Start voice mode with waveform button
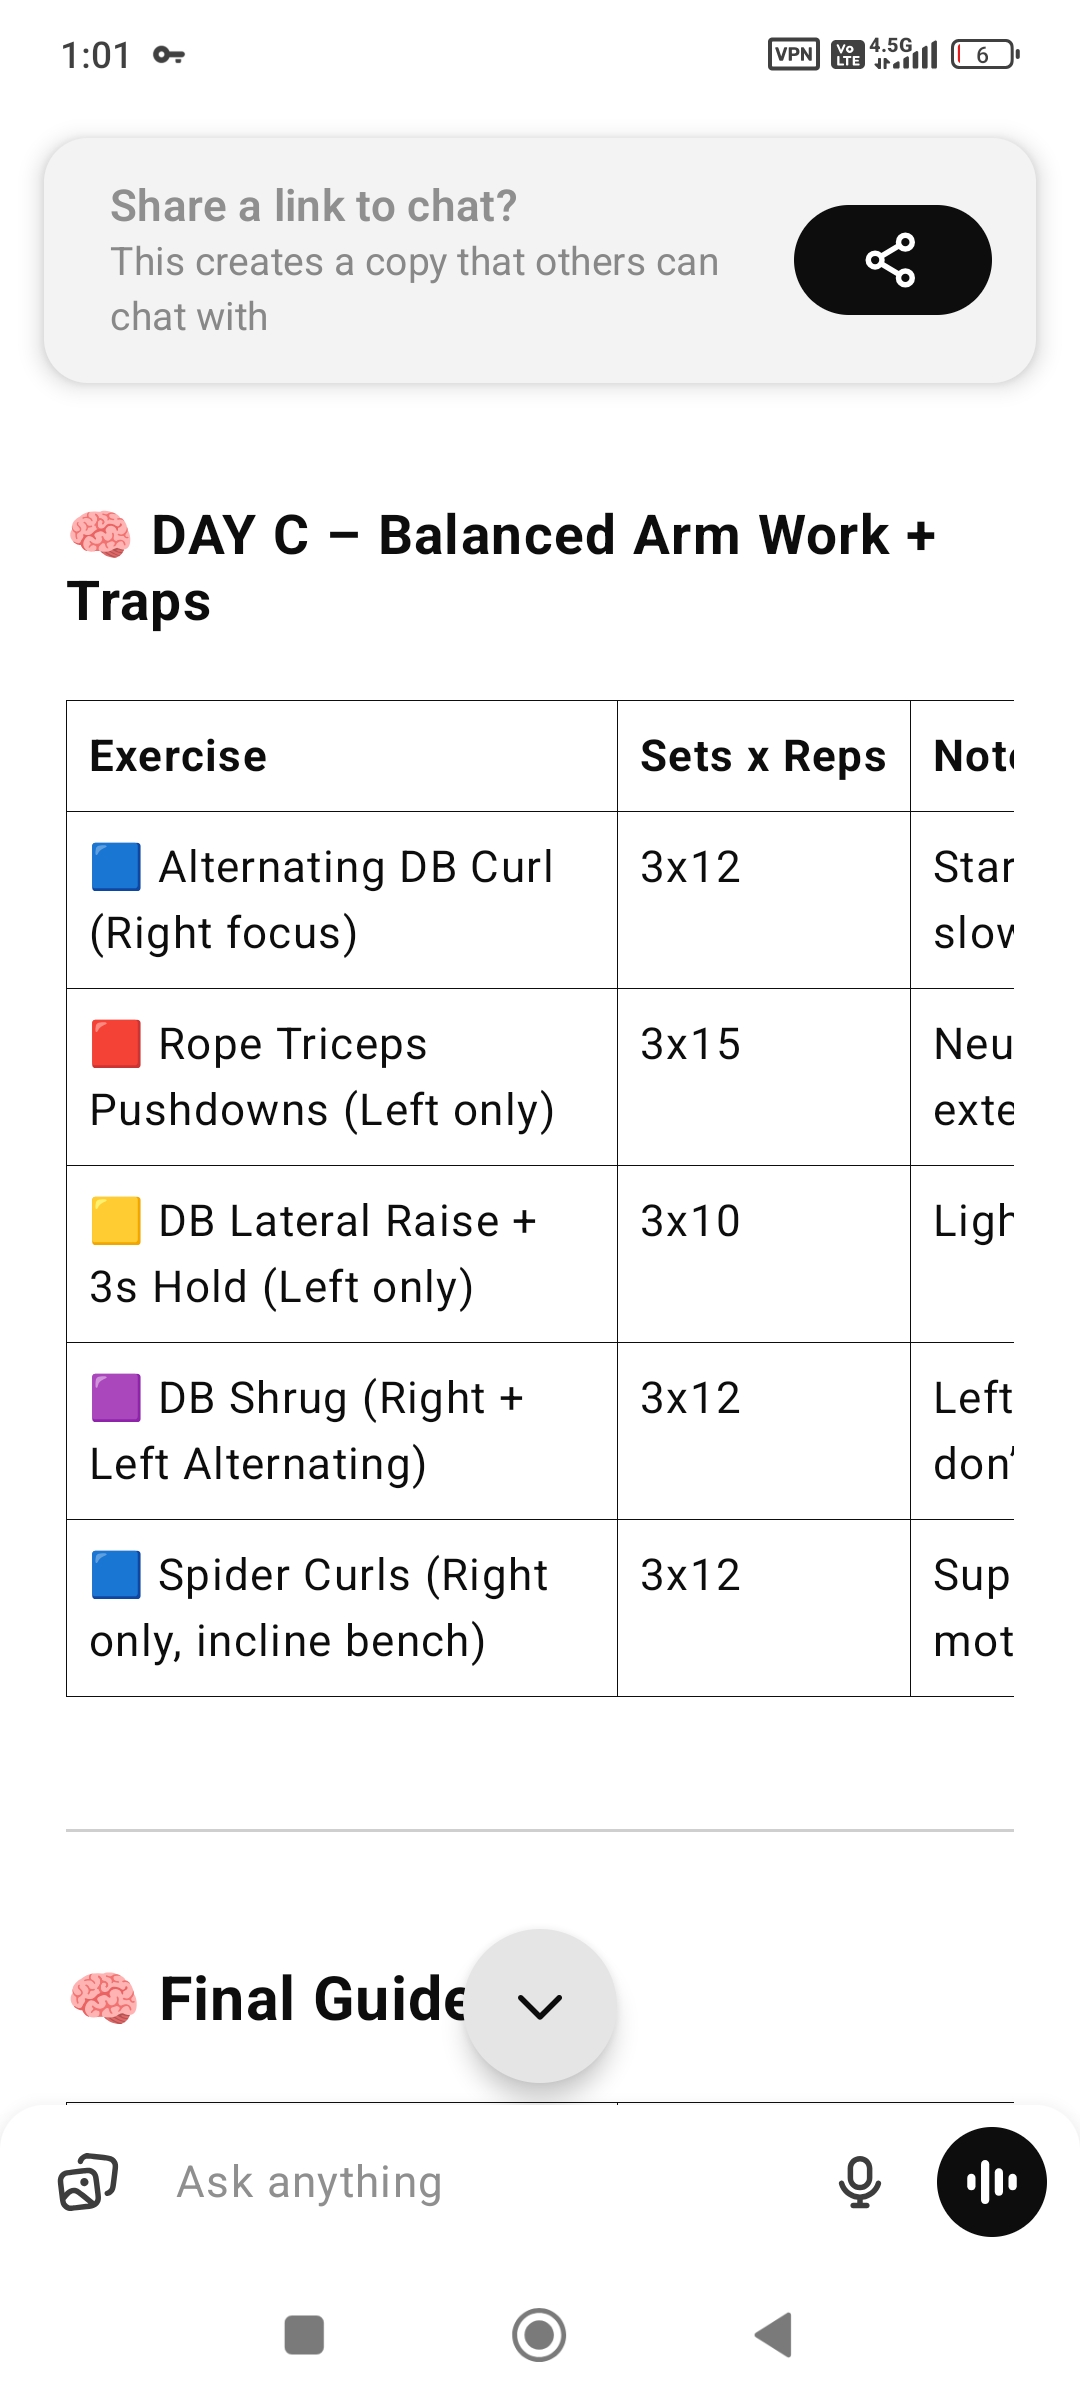1080x2400 pixels. tap(991, 2182)
